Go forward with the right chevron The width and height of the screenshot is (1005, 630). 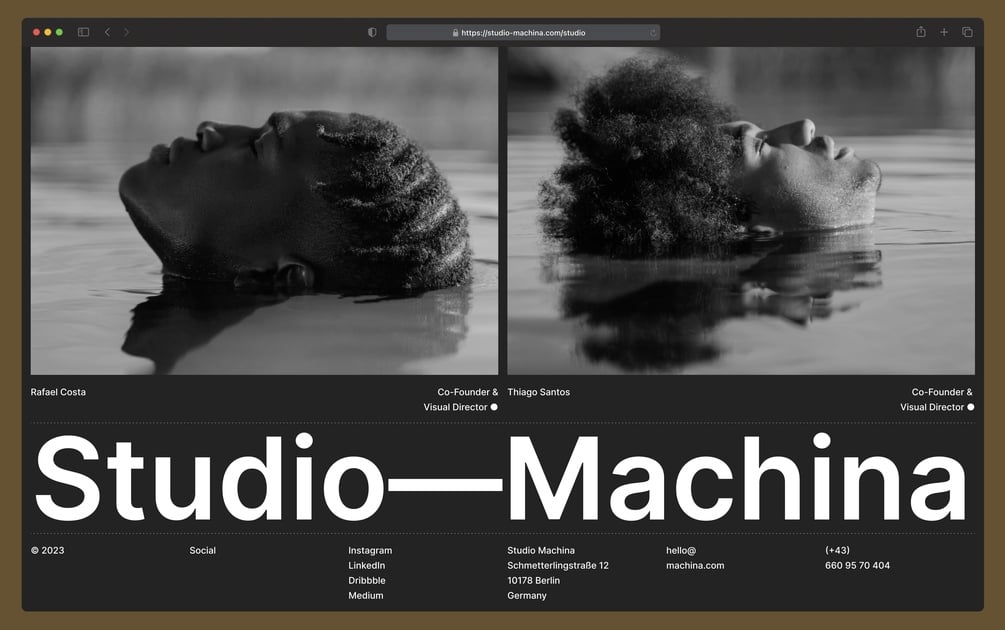pos(126,32)
